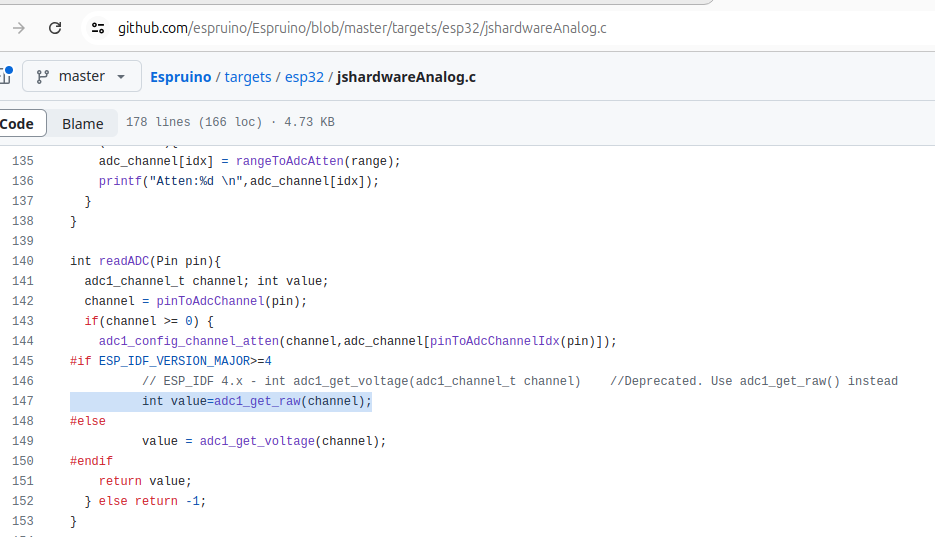The width and height of the screenshot is (935, 537).
Task: Click the readADC function name
Action: (124, 261)
